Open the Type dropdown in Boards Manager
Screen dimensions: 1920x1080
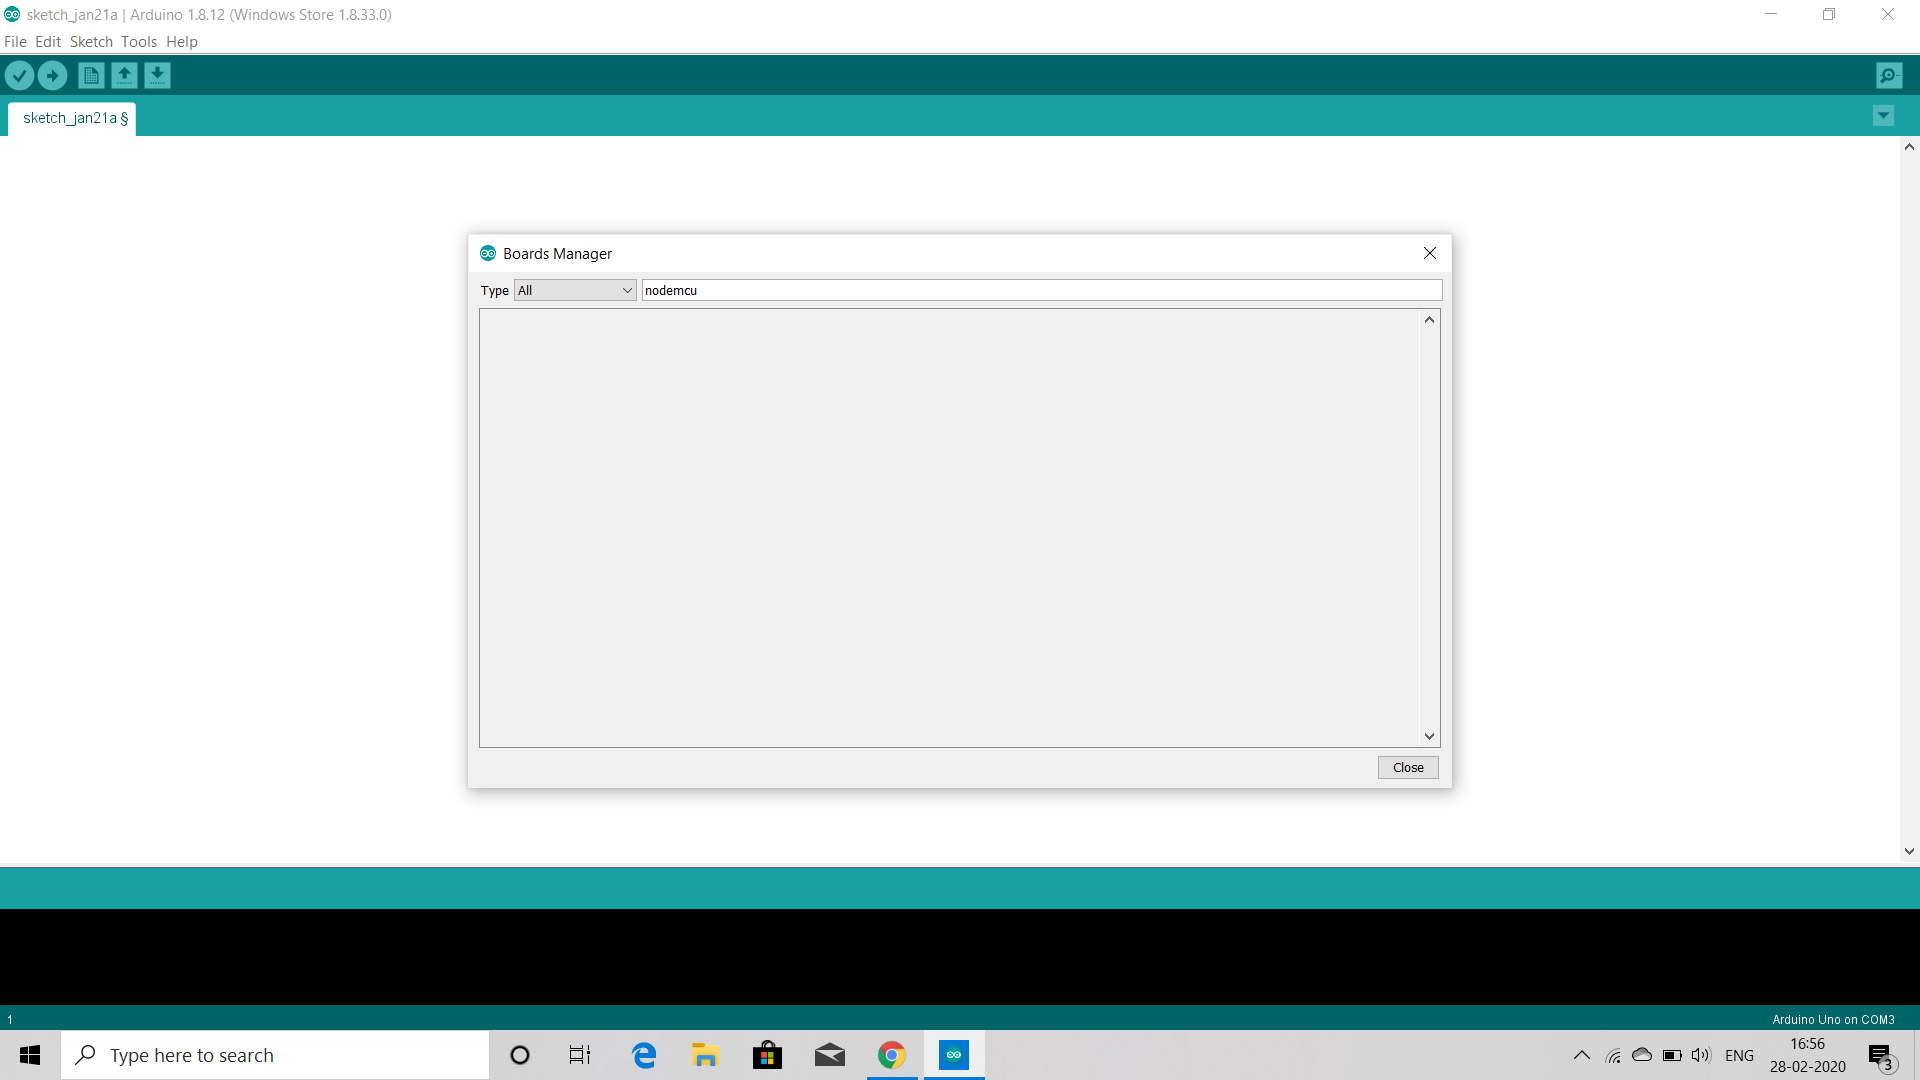[575, 290]
